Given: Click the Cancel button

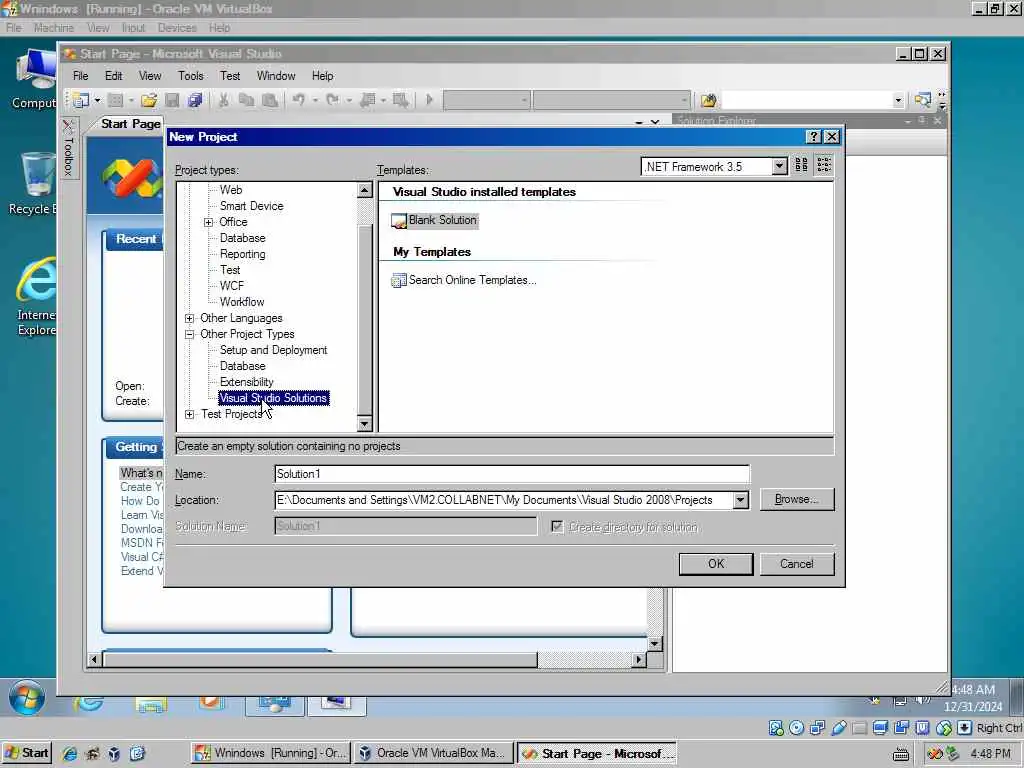Looking at the screenshot, I should point(797,564).
